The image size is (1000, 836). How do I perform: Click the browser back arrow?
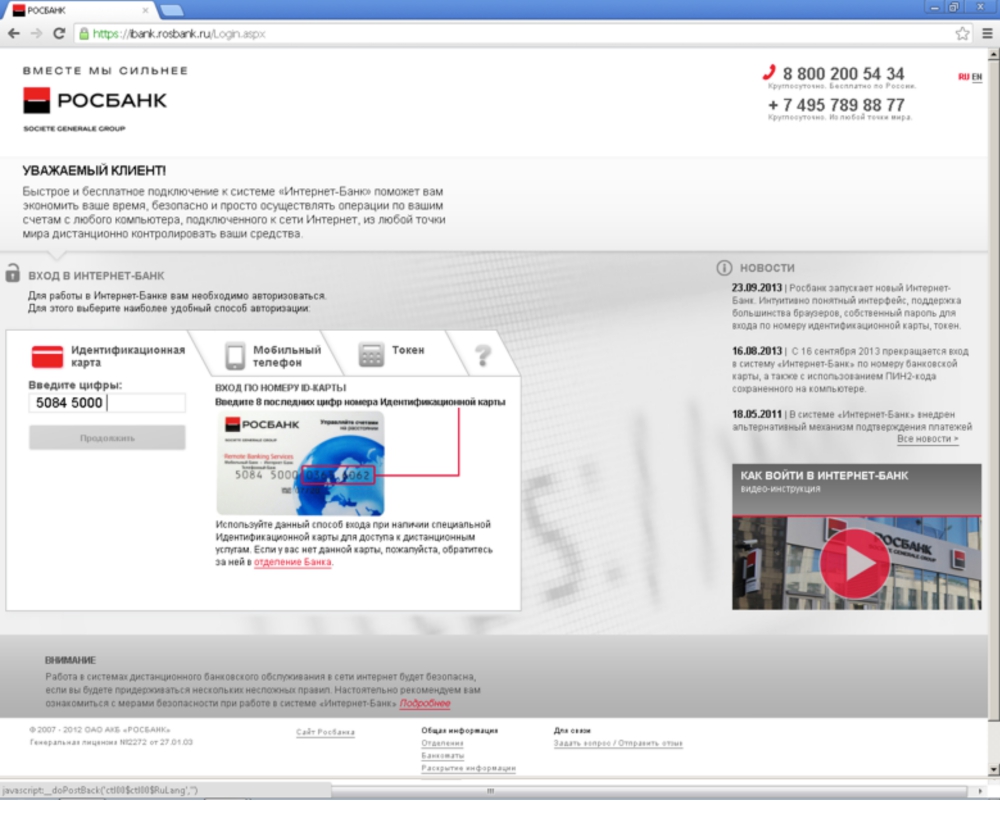coord(13,34)
